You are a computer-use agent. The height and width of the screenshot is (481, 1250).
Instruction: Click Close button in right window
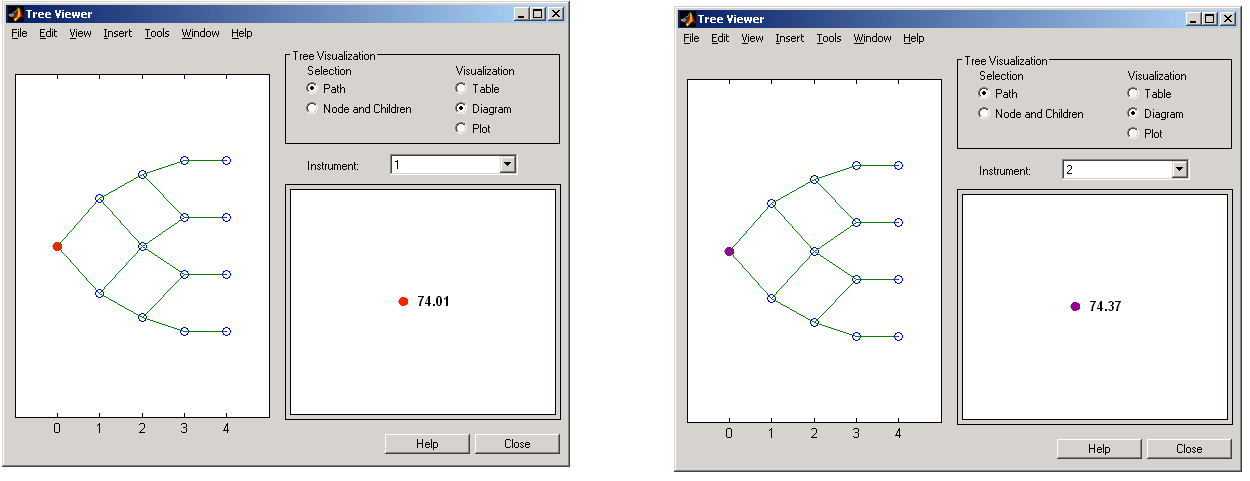point(1189,449)
